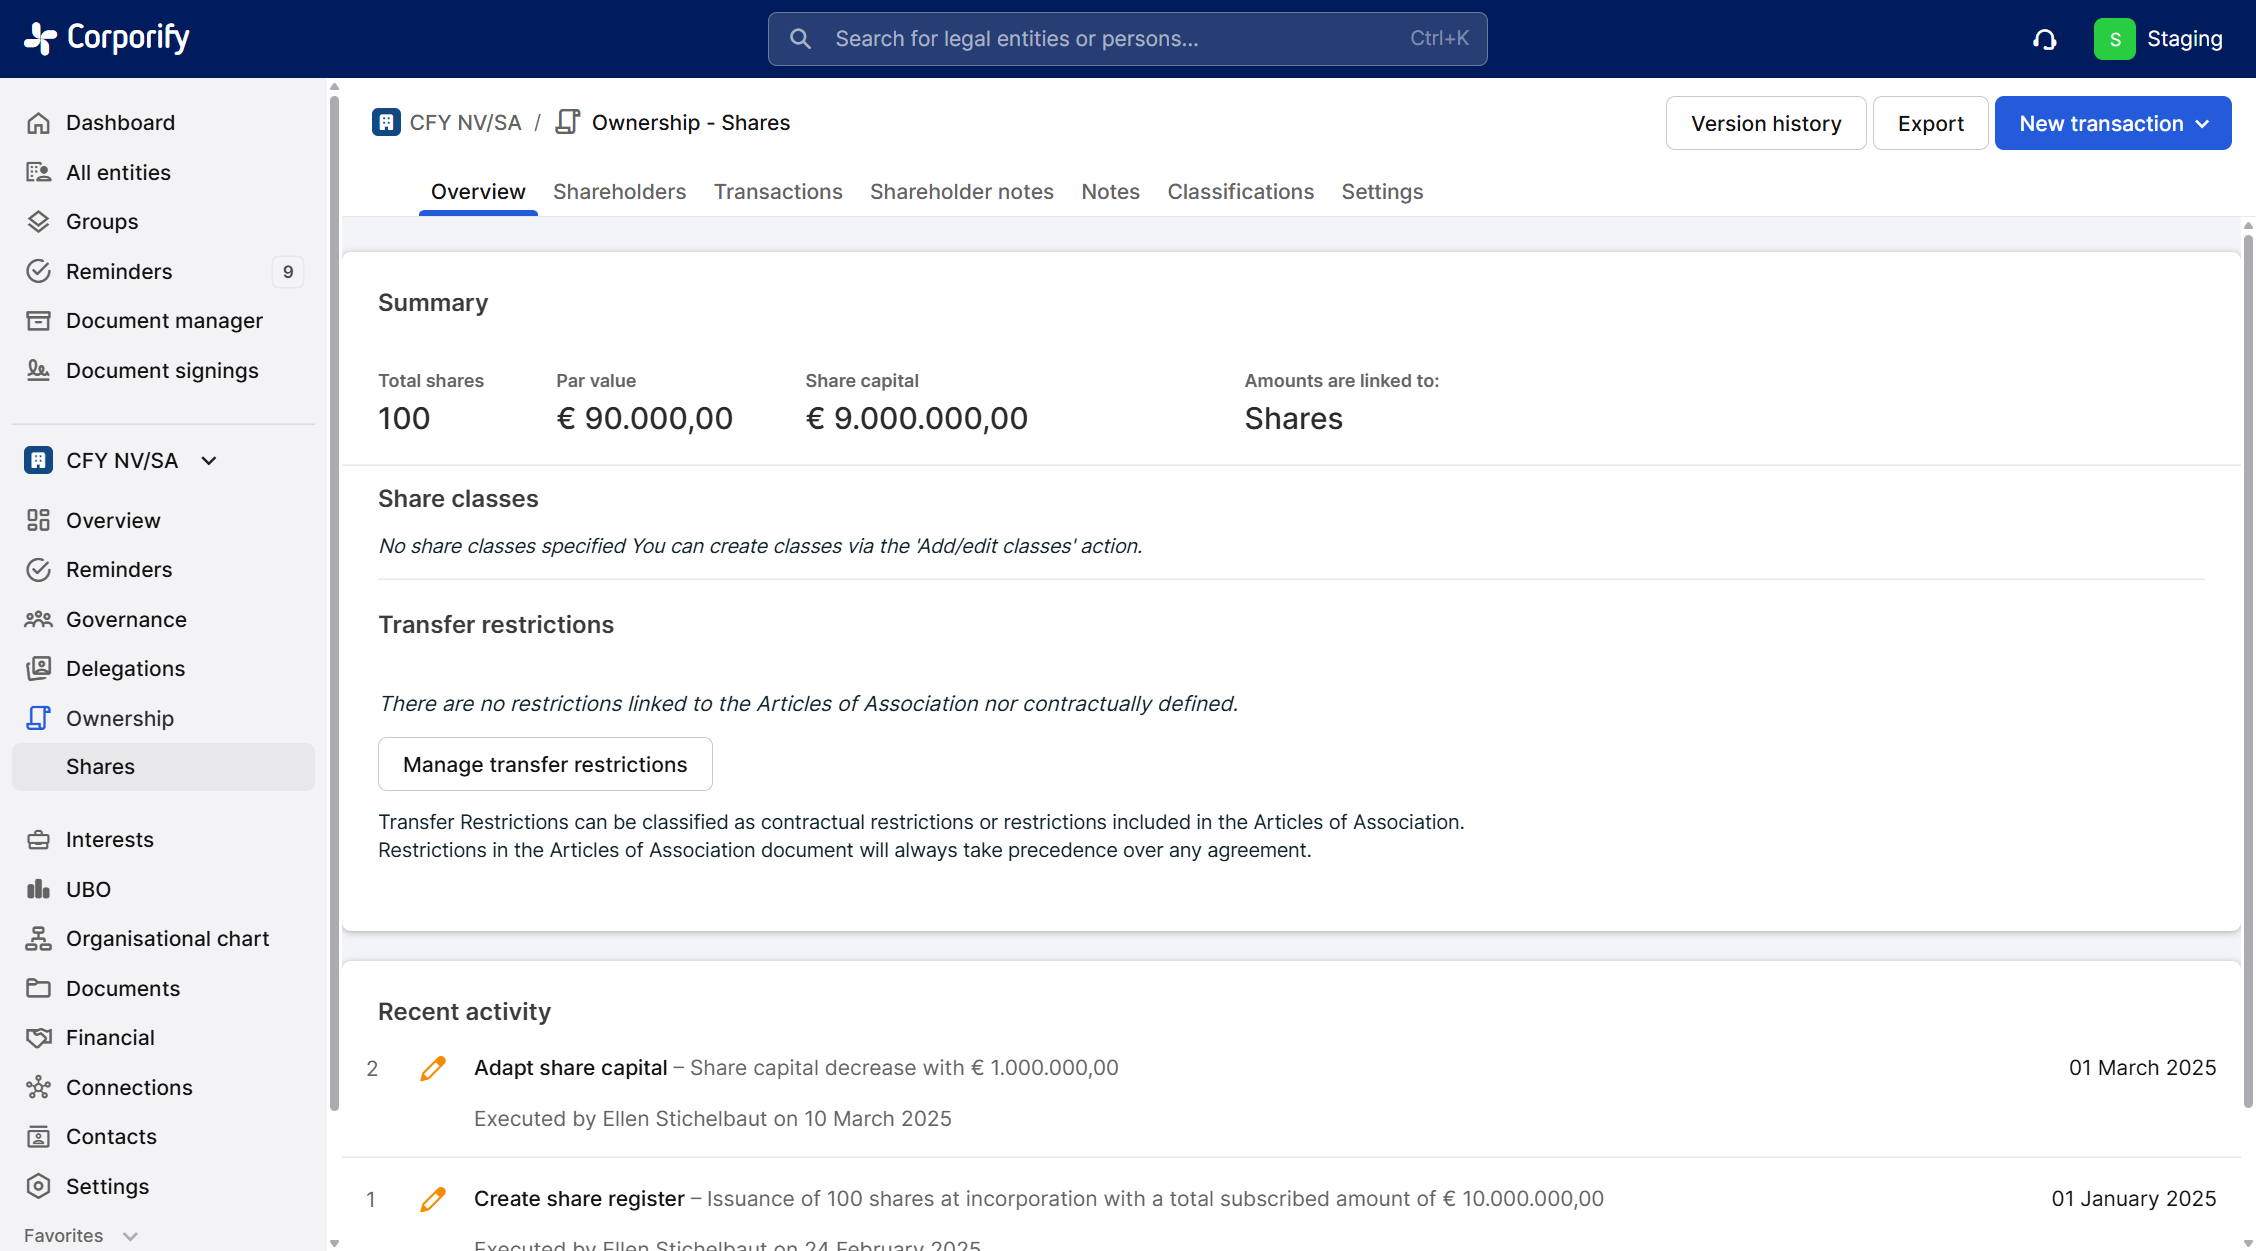Expand the CFY NV/SA entity chevron
Viewport: 2256px width, 1251px height.
click(209, 460)
